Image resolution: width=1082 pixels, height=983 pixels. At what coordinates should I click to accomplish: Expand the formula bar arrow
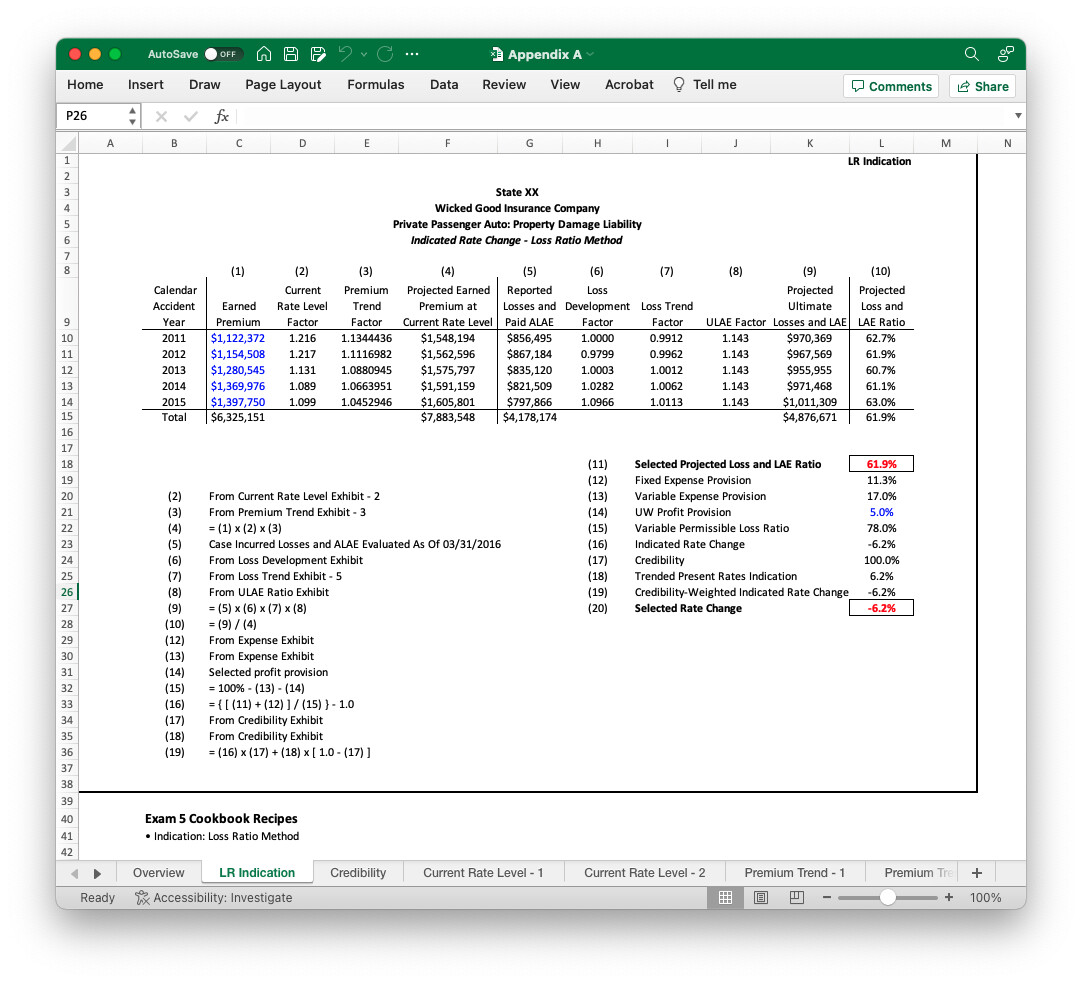coord(1018,115)
